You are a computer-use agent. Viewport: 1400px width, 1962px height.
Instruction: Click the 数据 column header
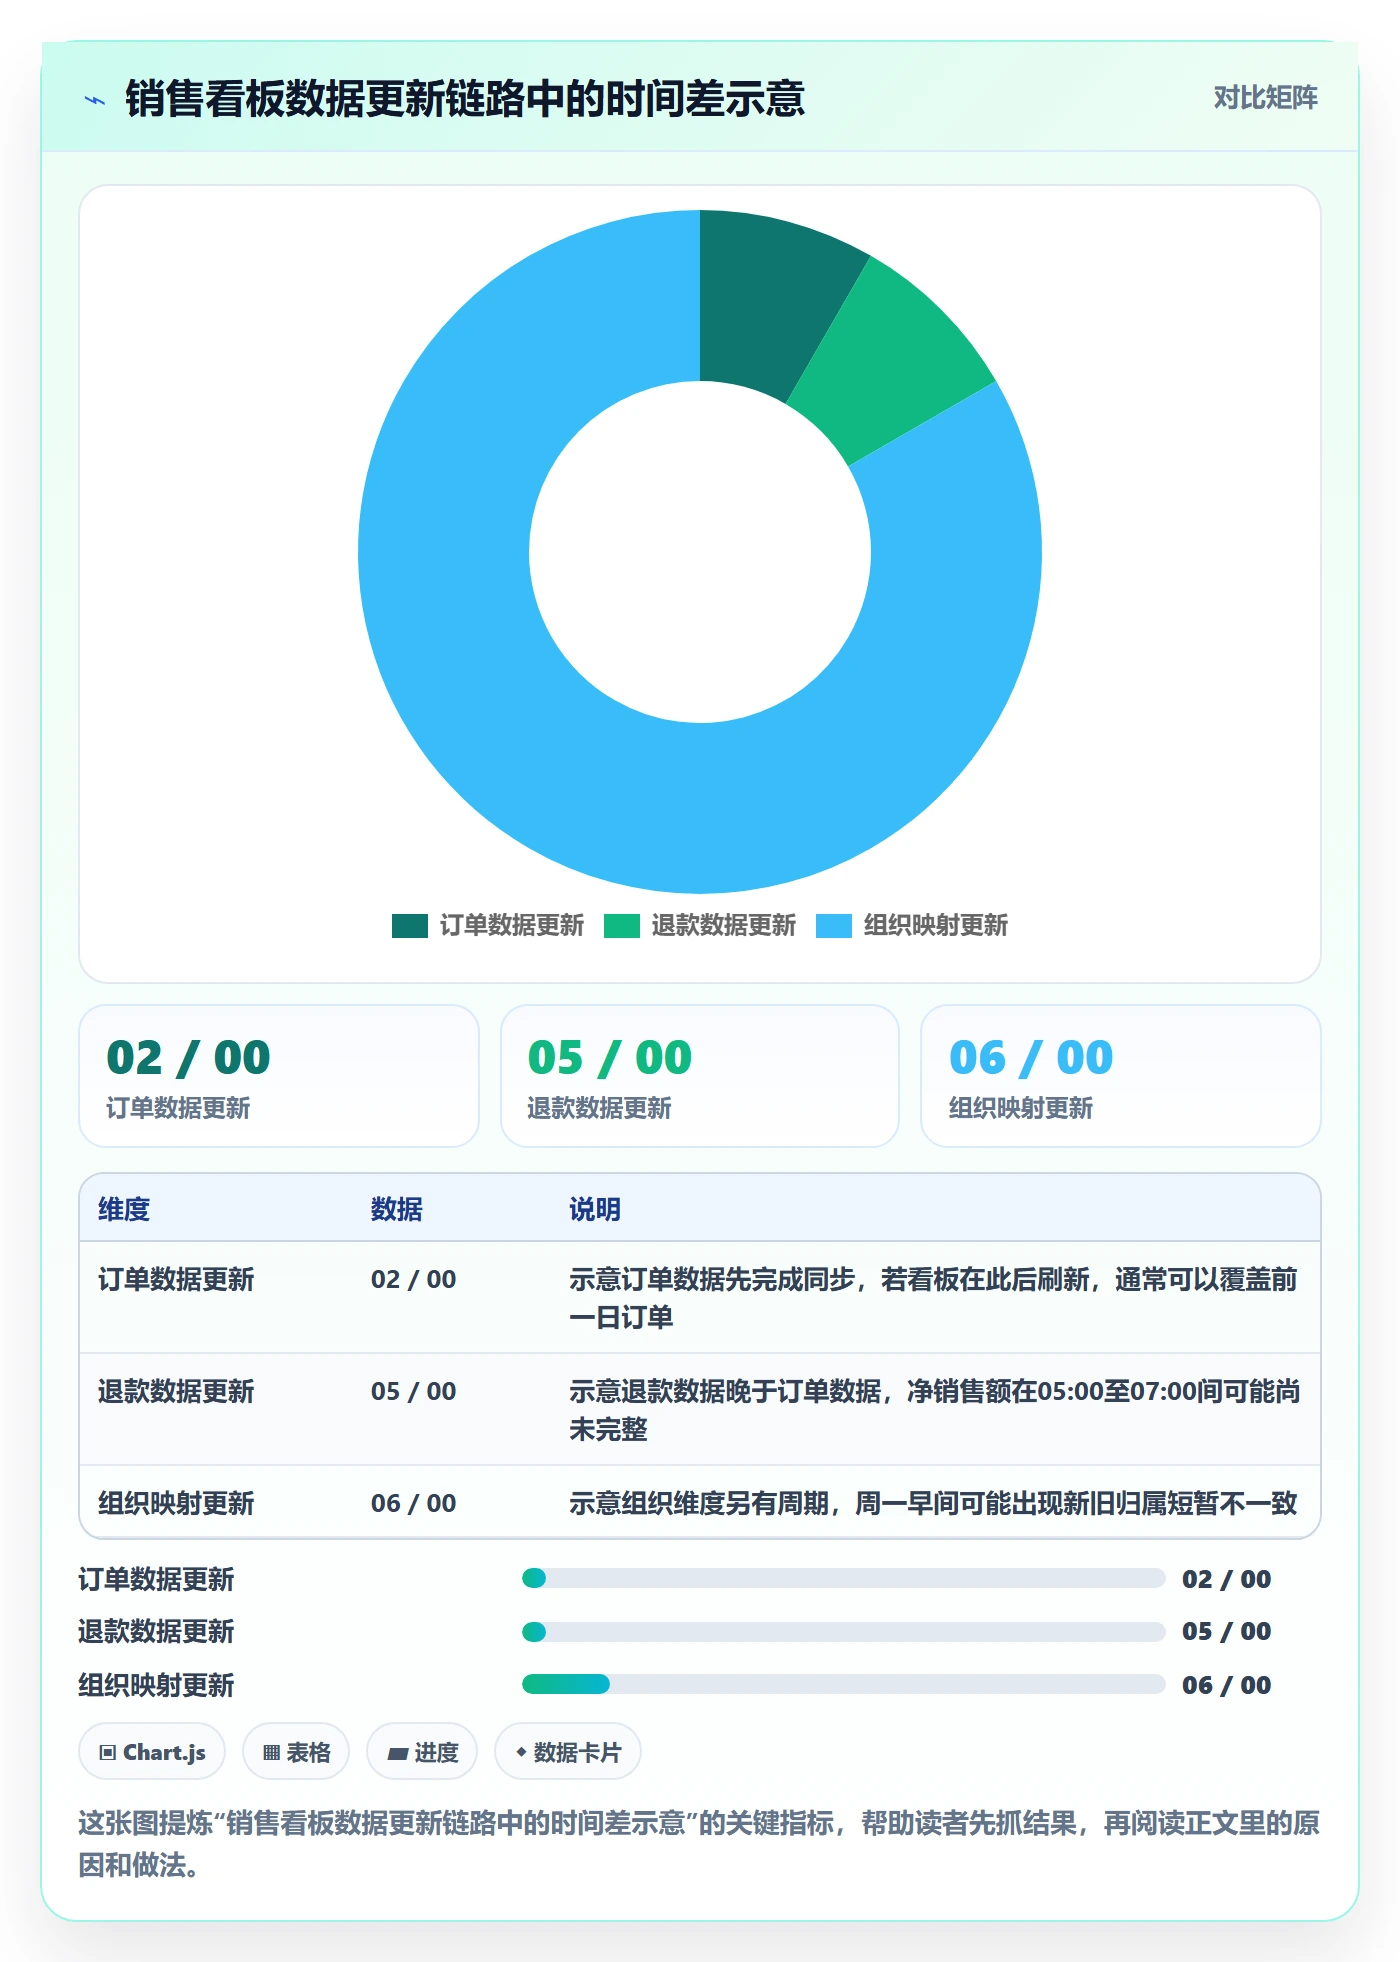tap(397, 1210)
